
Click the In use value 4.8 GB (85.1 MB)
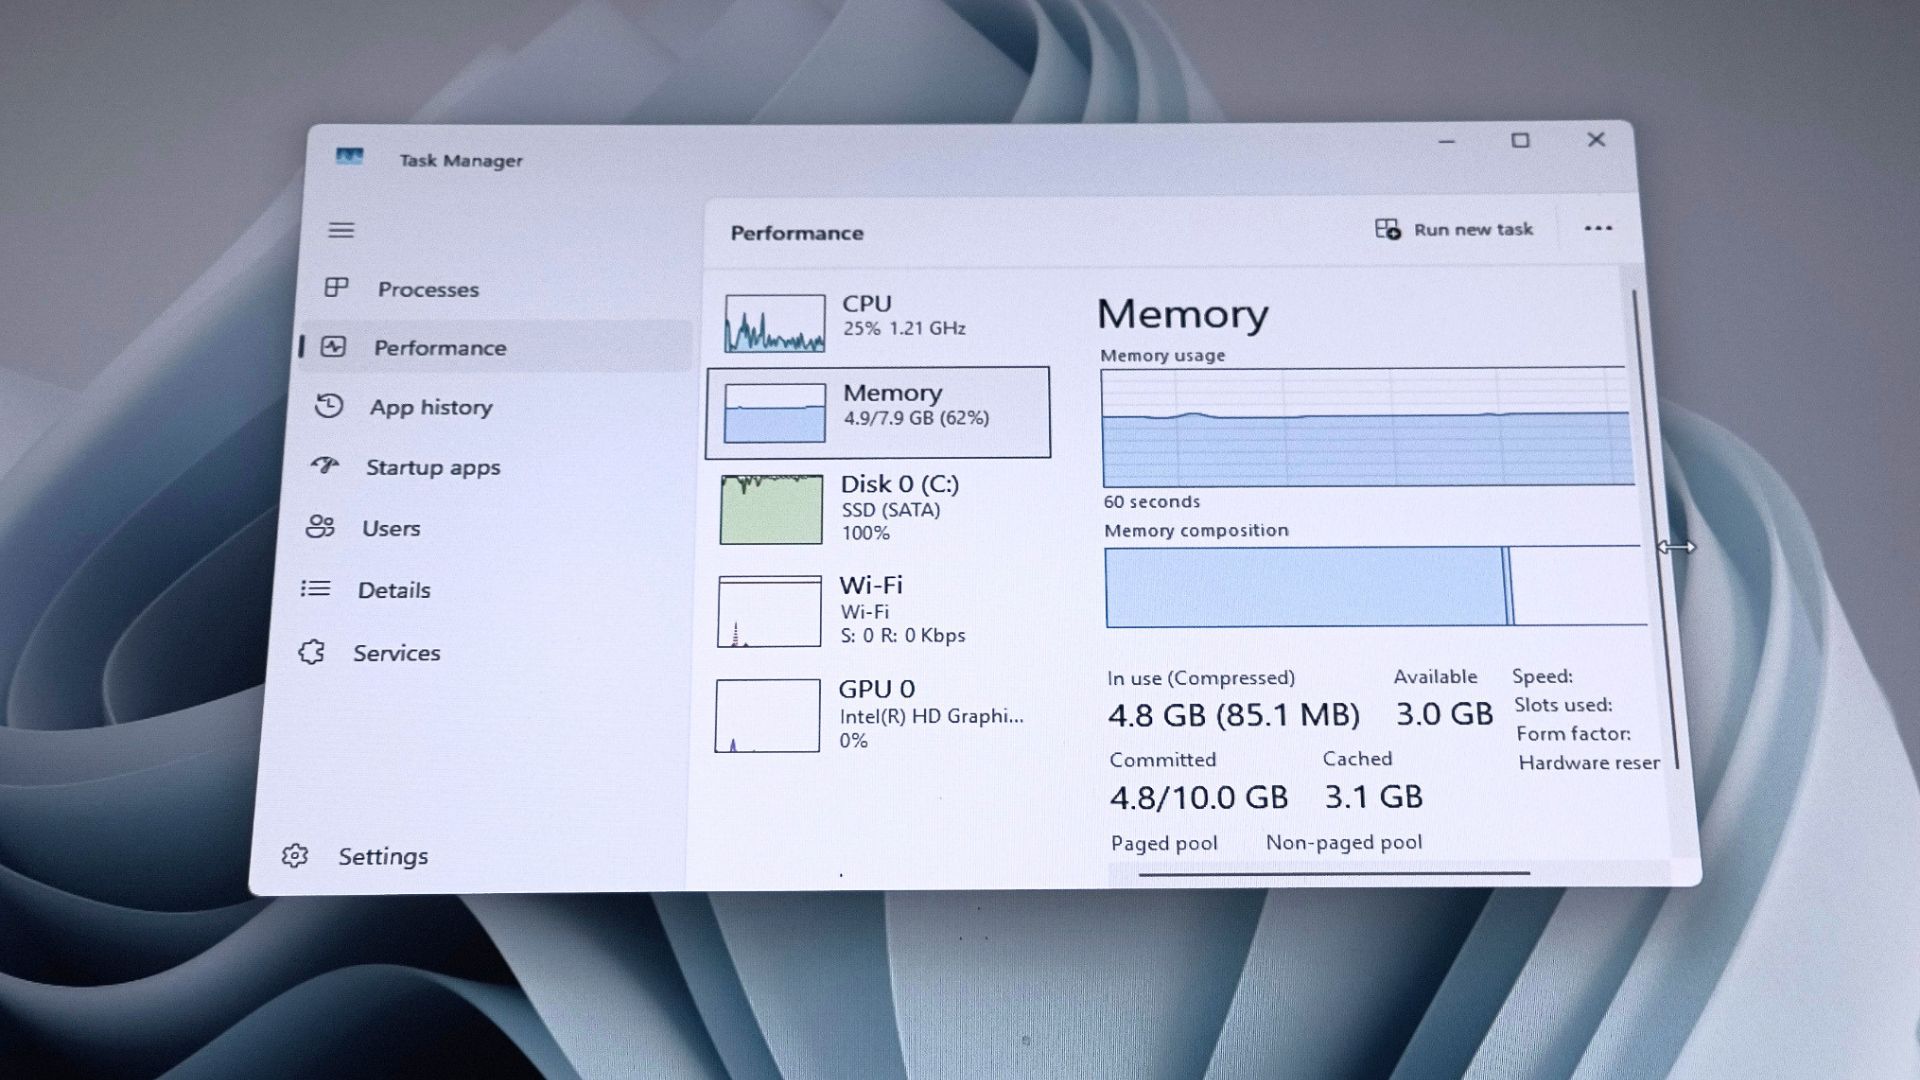click(1233, 714)
